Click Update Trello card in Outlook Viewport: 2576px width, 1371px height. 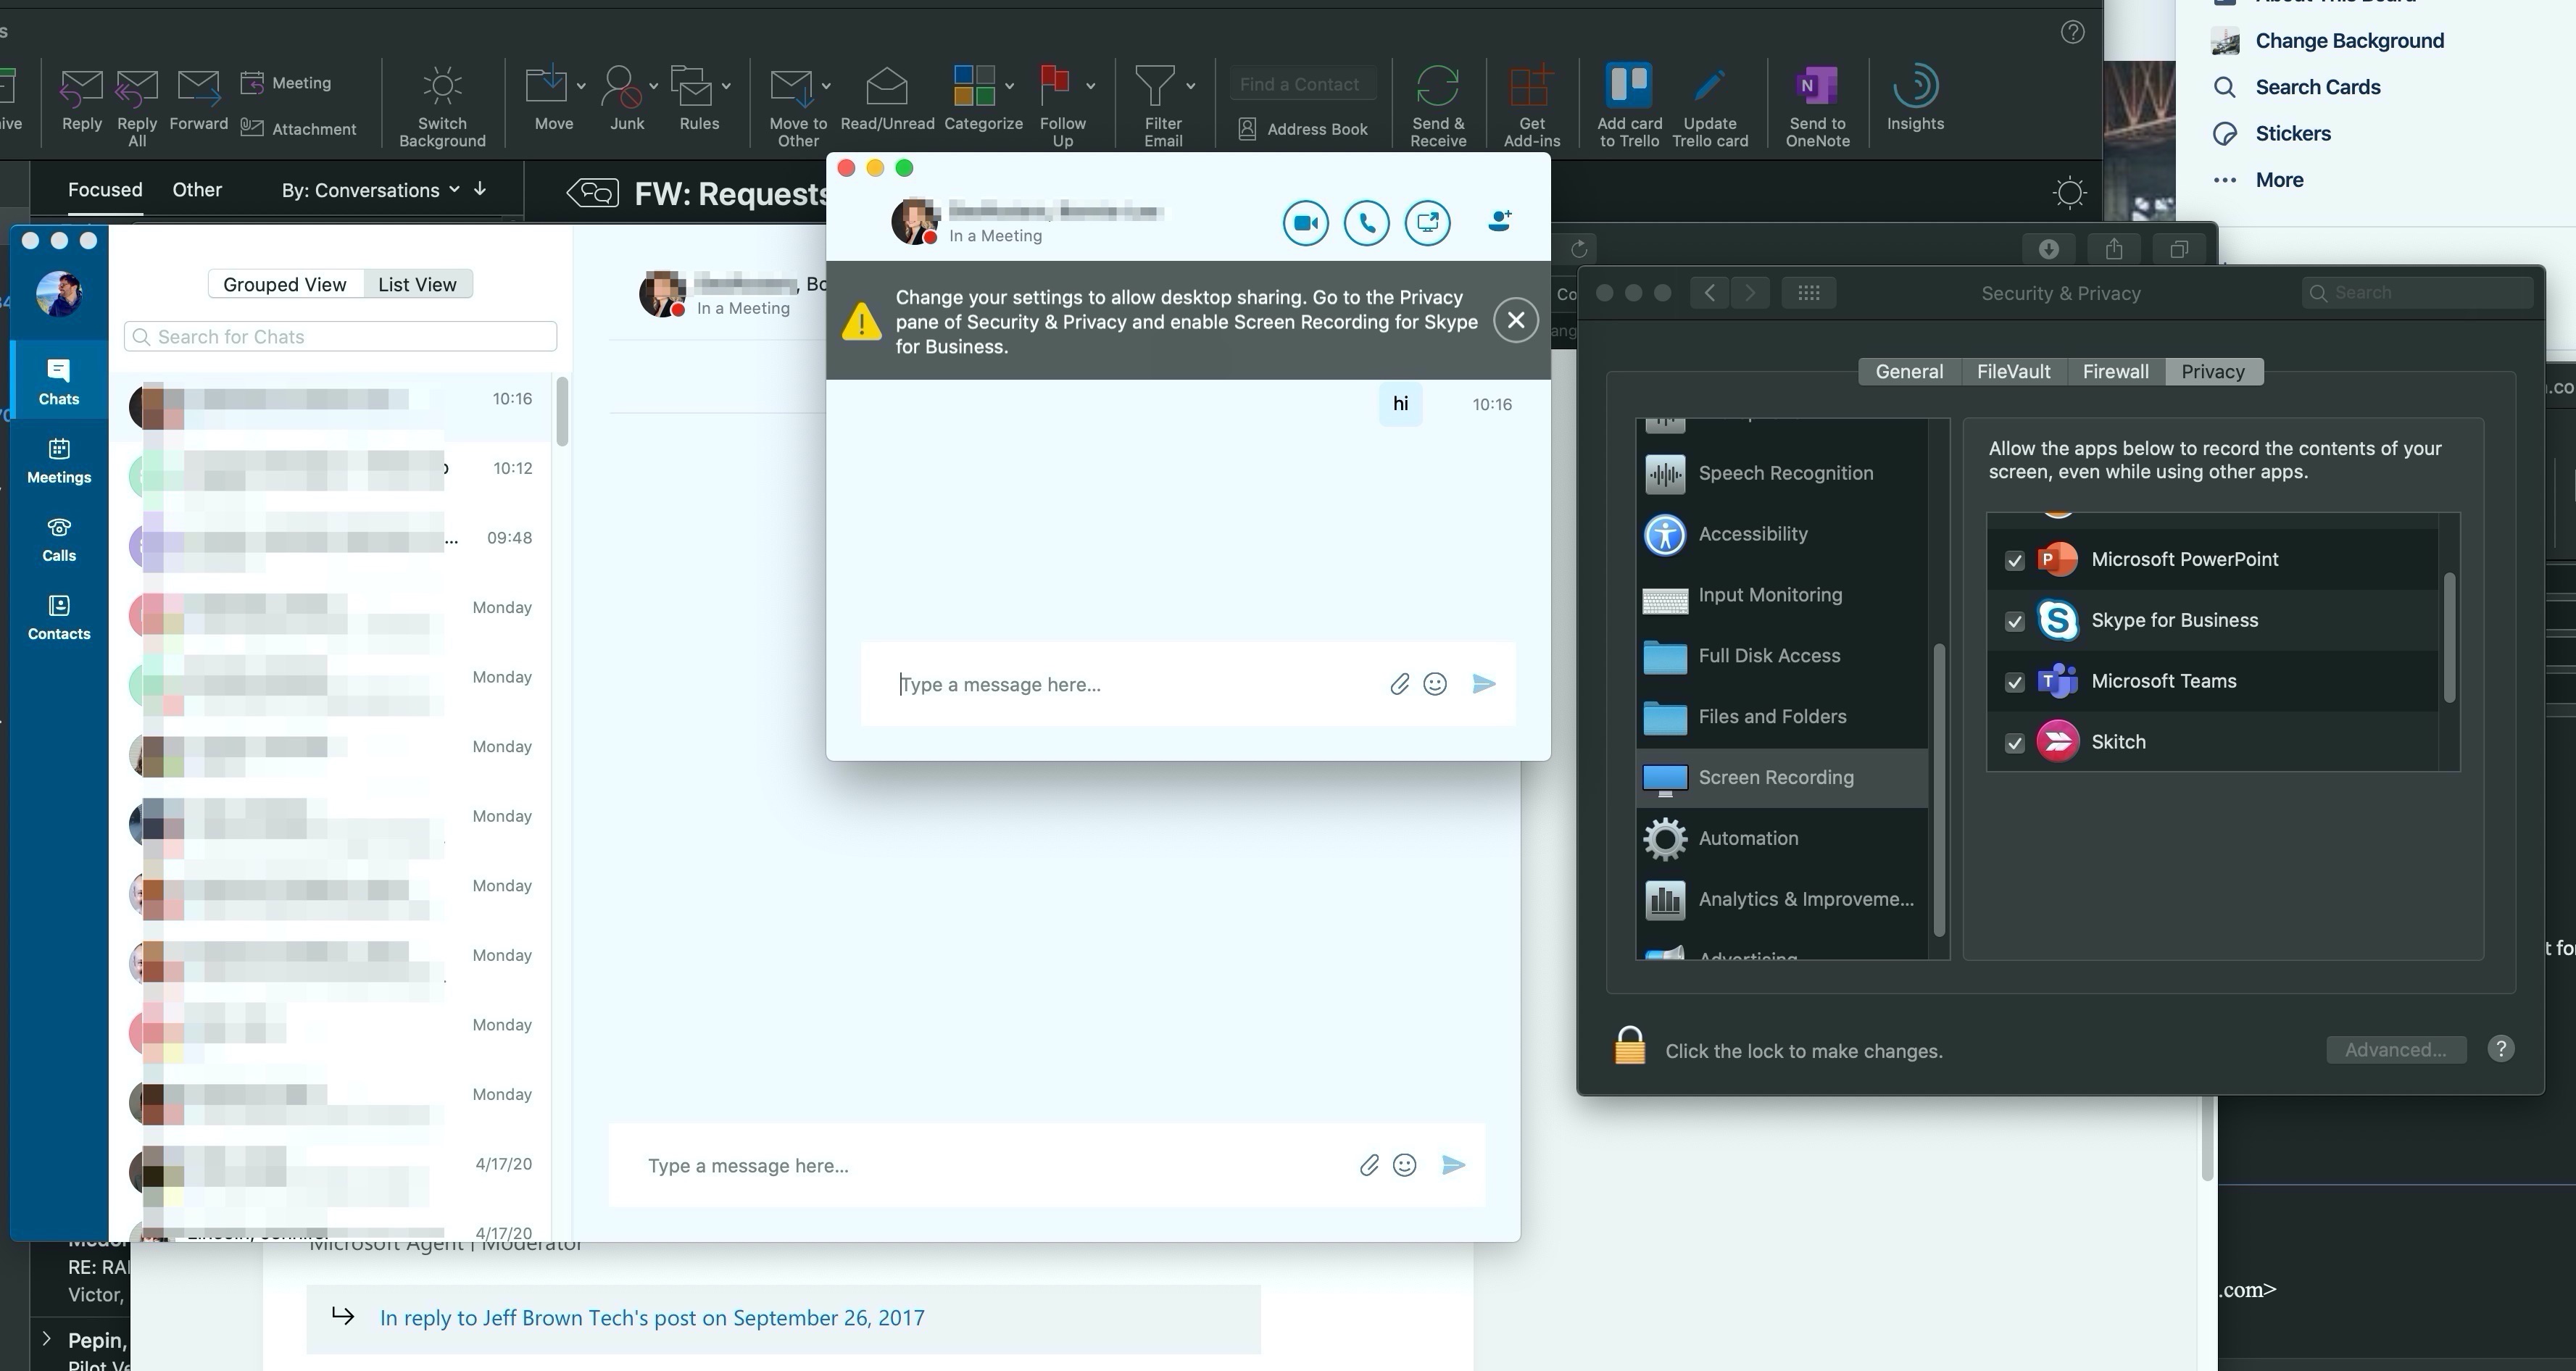[1710, 107]
